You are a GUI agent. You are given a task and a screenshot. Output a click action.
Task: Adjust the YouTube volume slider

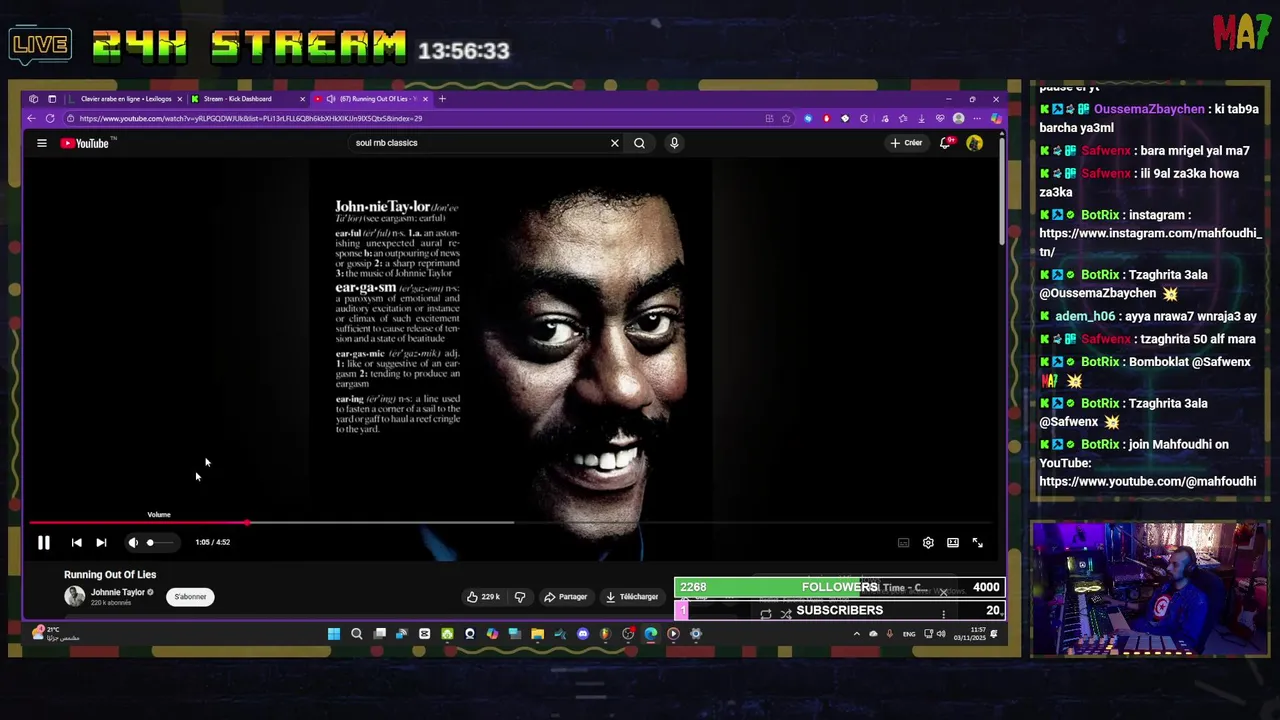click(x=160, y=542)
